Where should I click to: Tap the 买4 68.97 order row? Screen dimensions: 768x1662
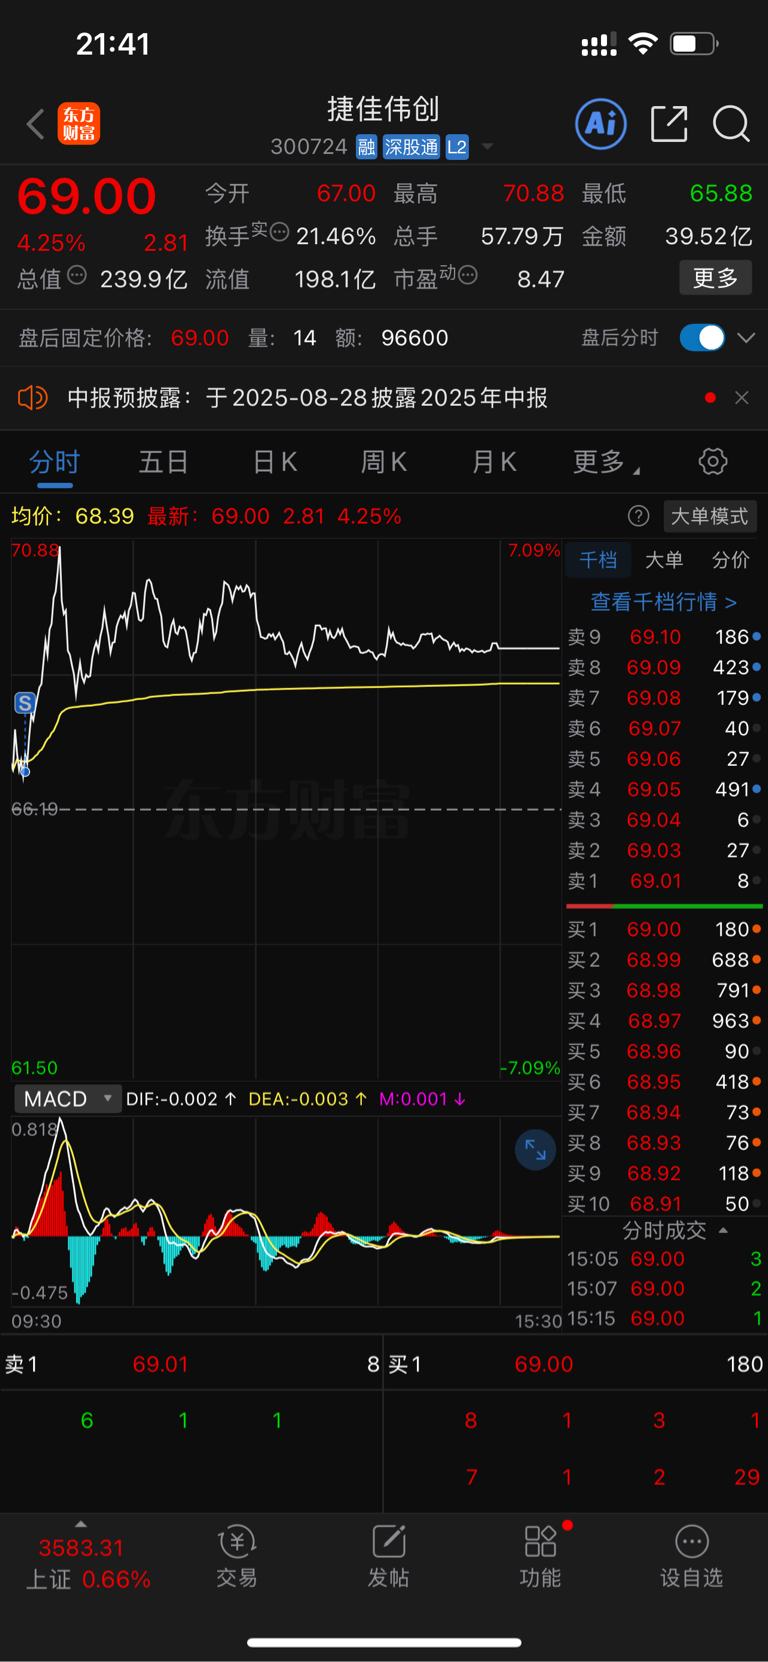(x=664, y=1021)
